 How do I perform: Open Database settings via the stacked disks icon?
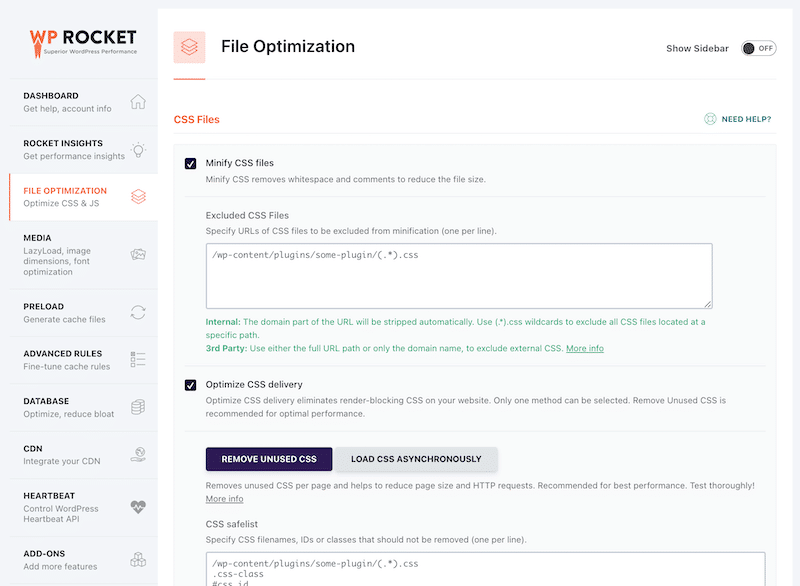pos(137,407)
